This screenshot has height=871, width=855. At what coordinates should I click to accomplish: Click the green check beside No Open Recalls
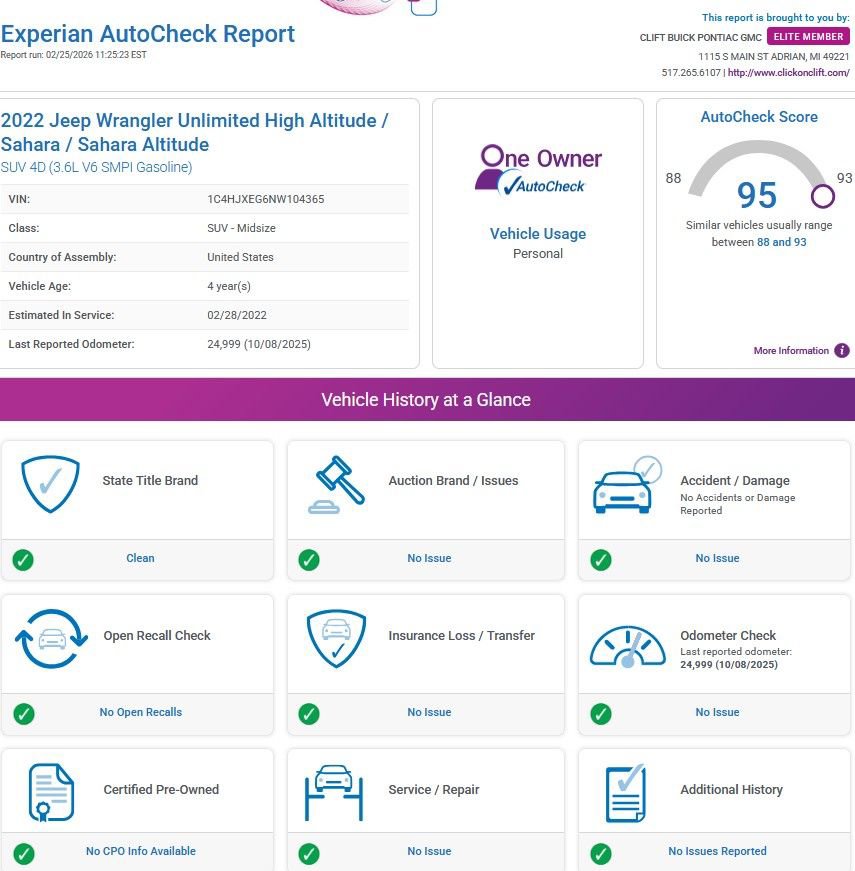(x=23, y=713)
